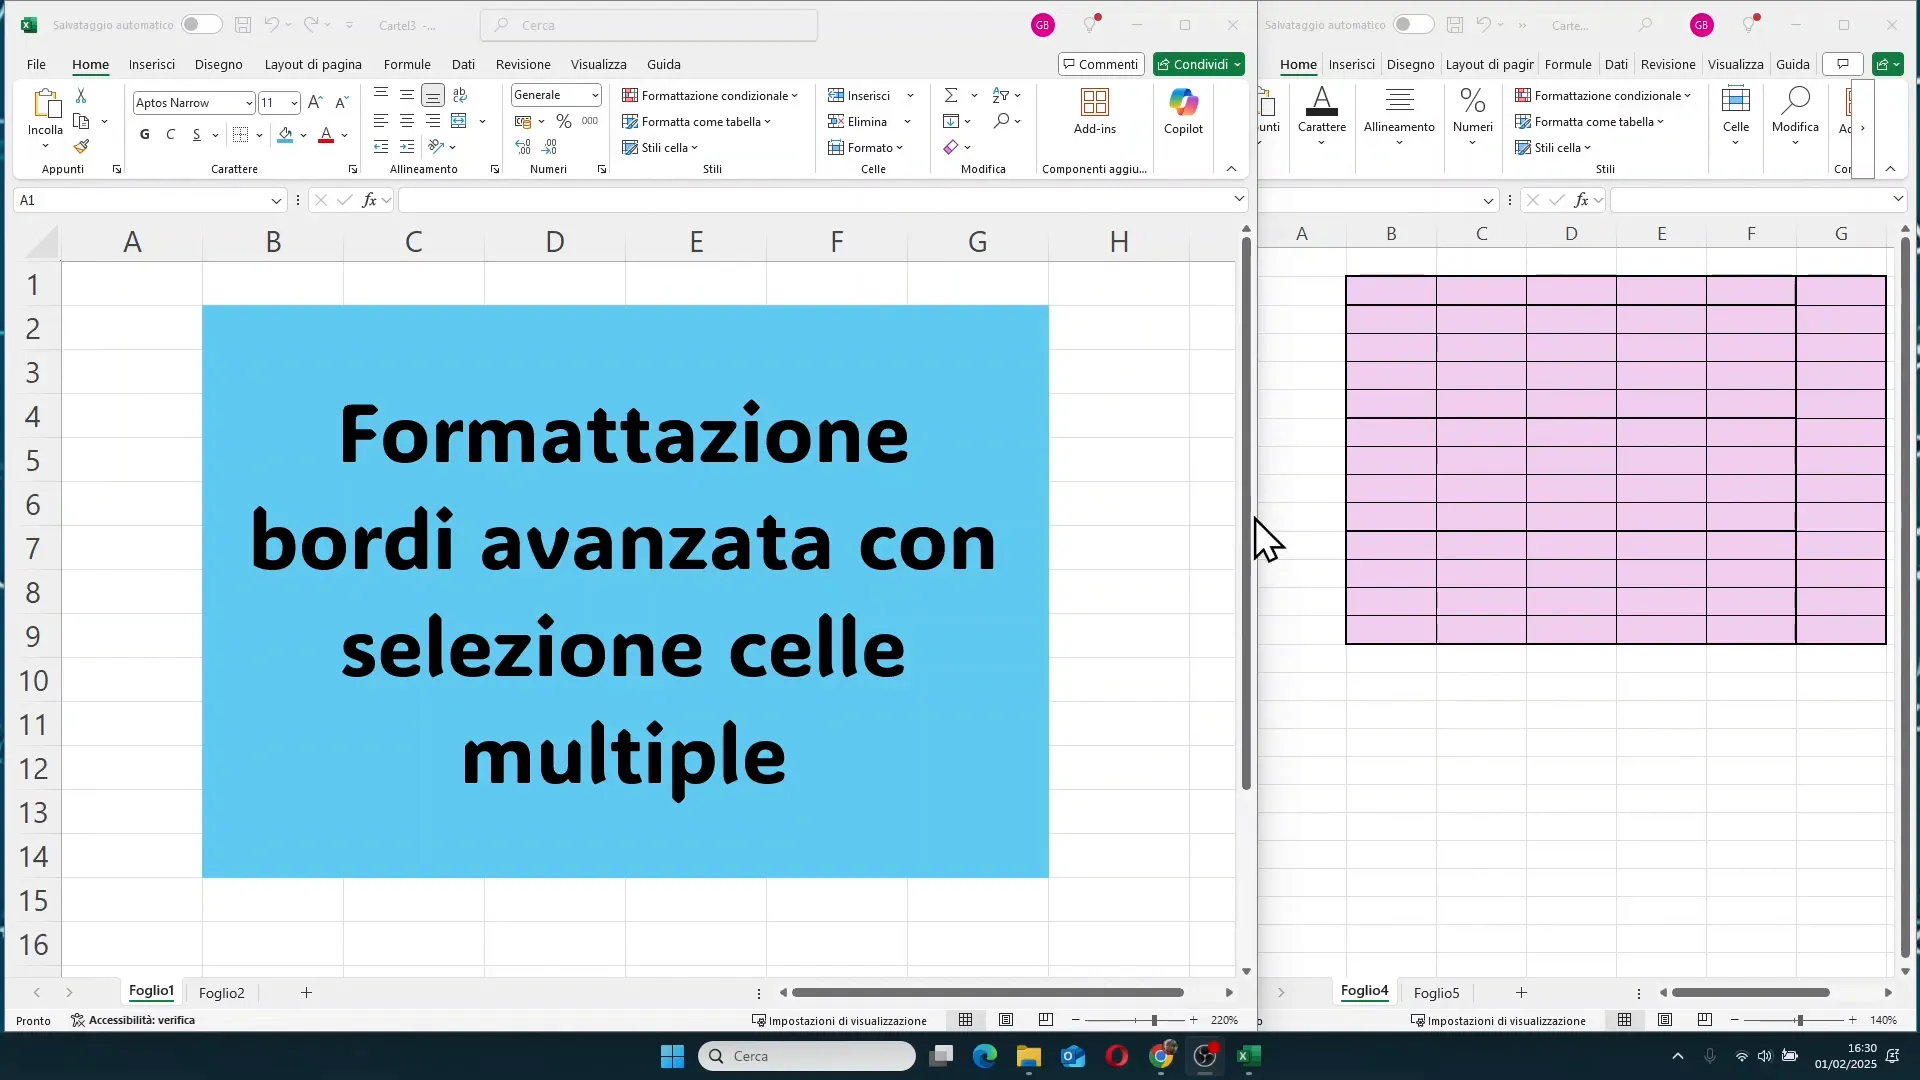Click the Clear eraser icon
This screenshot has width=1920, height=1080.
point(951,147)
